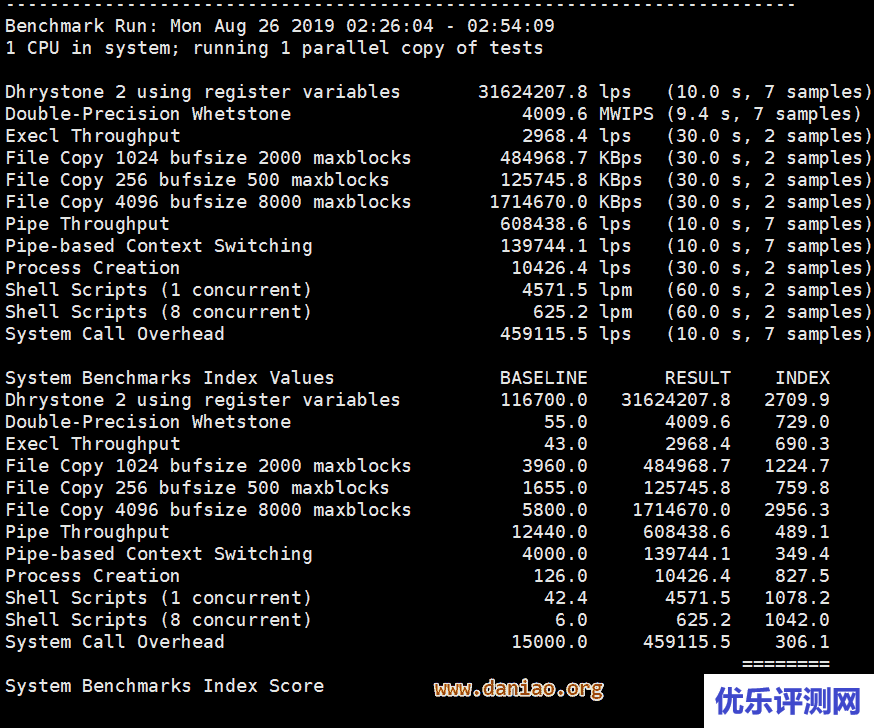Click the INDEX column header

coord(802,378)
